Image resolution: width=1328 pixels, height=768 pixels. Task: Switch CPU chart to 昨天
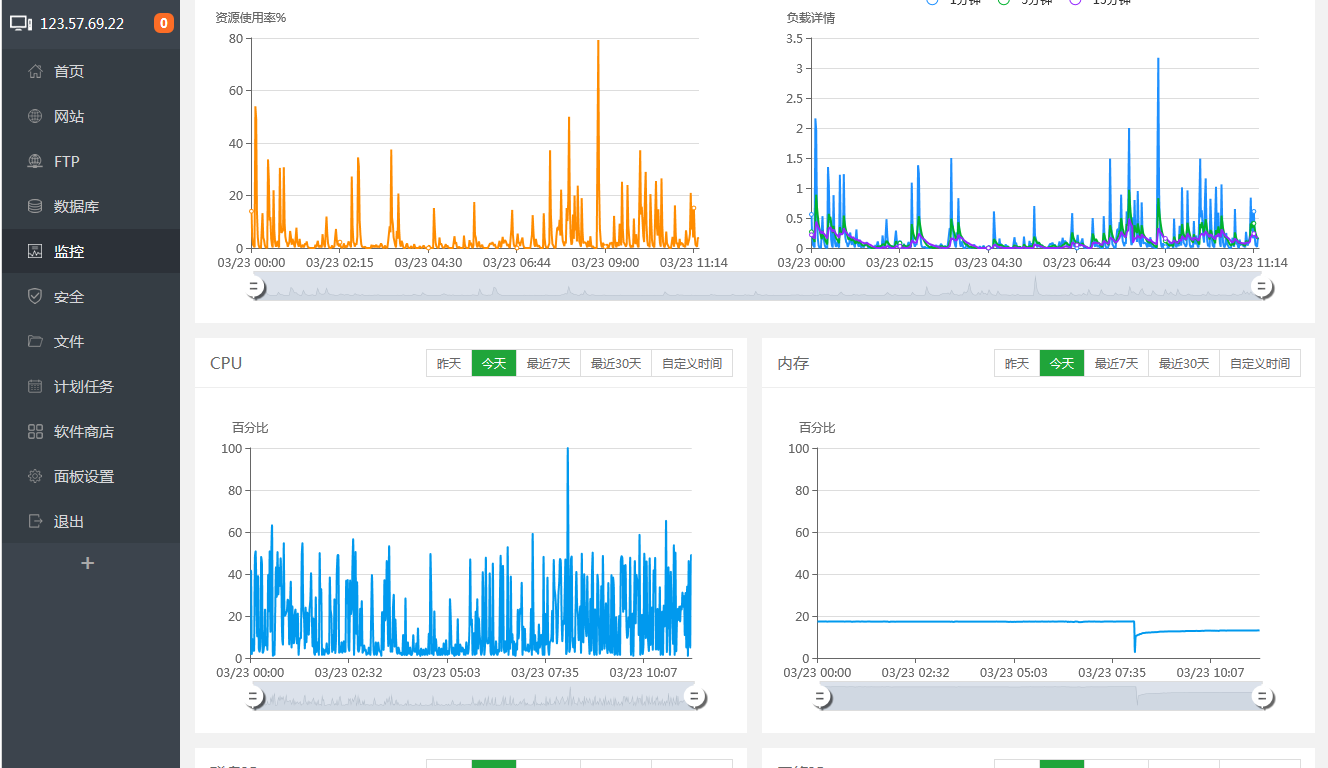449,363
